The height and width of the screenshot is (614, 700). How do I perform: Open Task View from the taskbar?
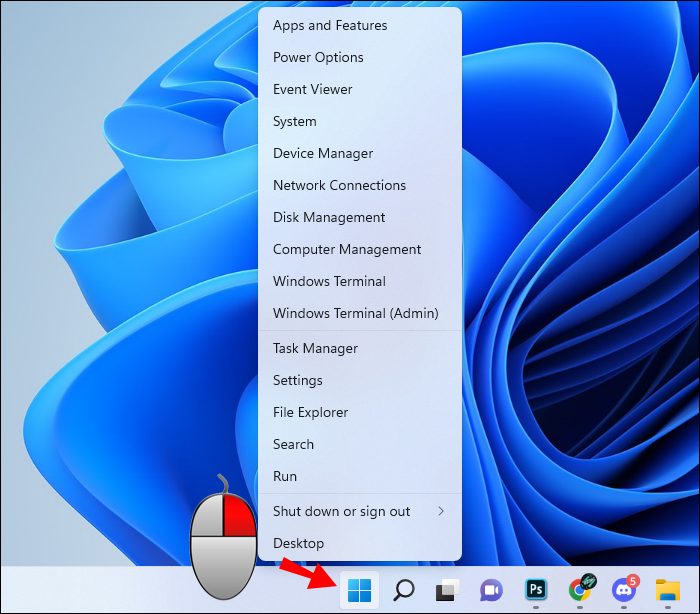tap(446, 591)
